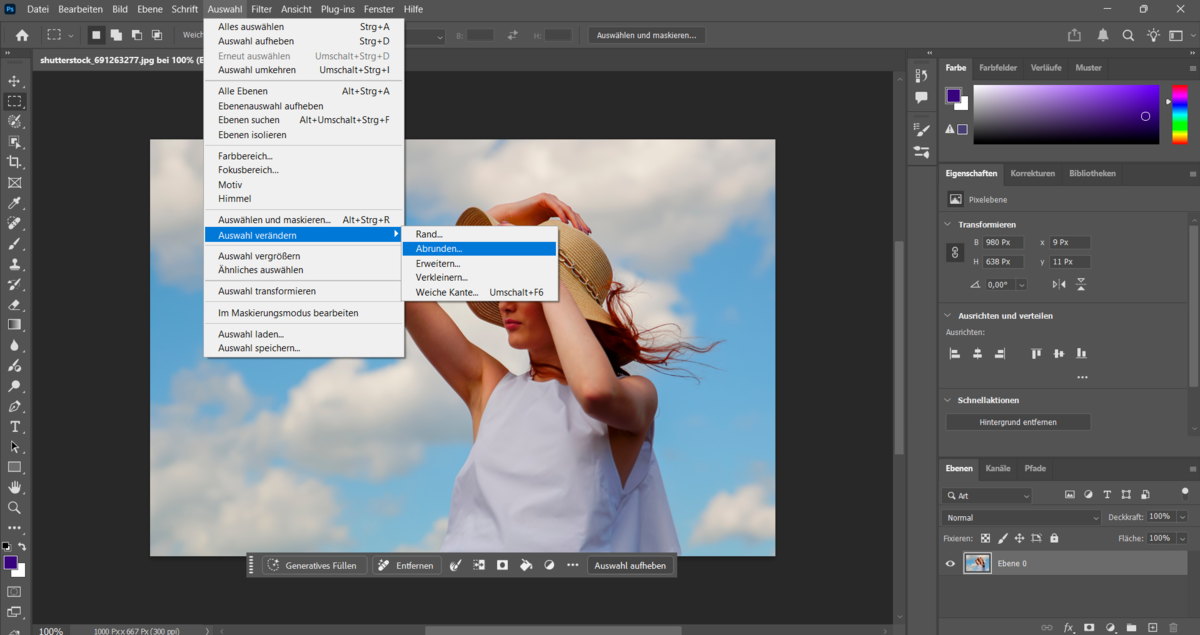The image size is (1200, 635).
Task: Switch to the Kanäle tab
Action: pyautogui.click(x=997, y=468)
